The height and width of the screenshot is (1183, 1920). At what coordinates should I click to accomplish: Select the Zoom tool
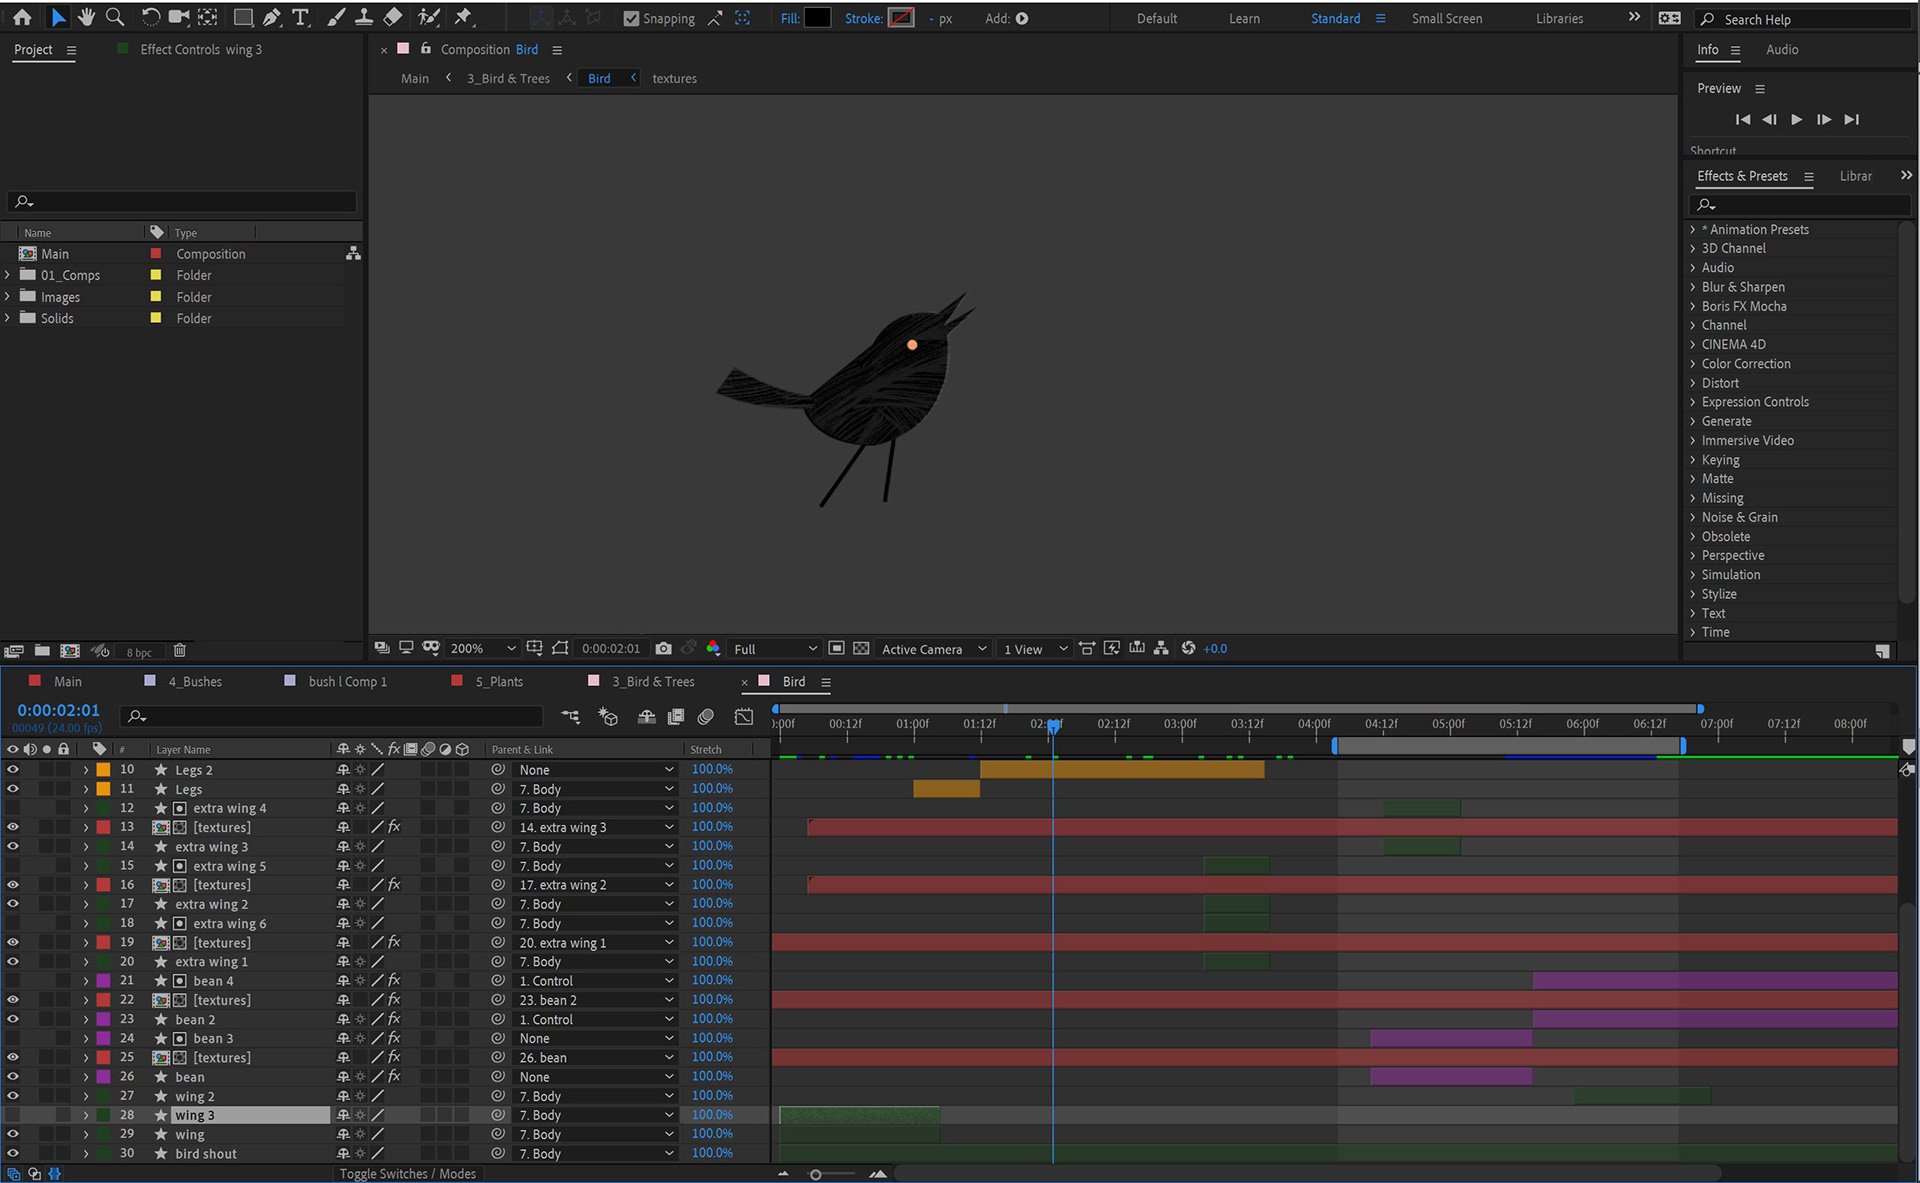(x=115, y=17)
